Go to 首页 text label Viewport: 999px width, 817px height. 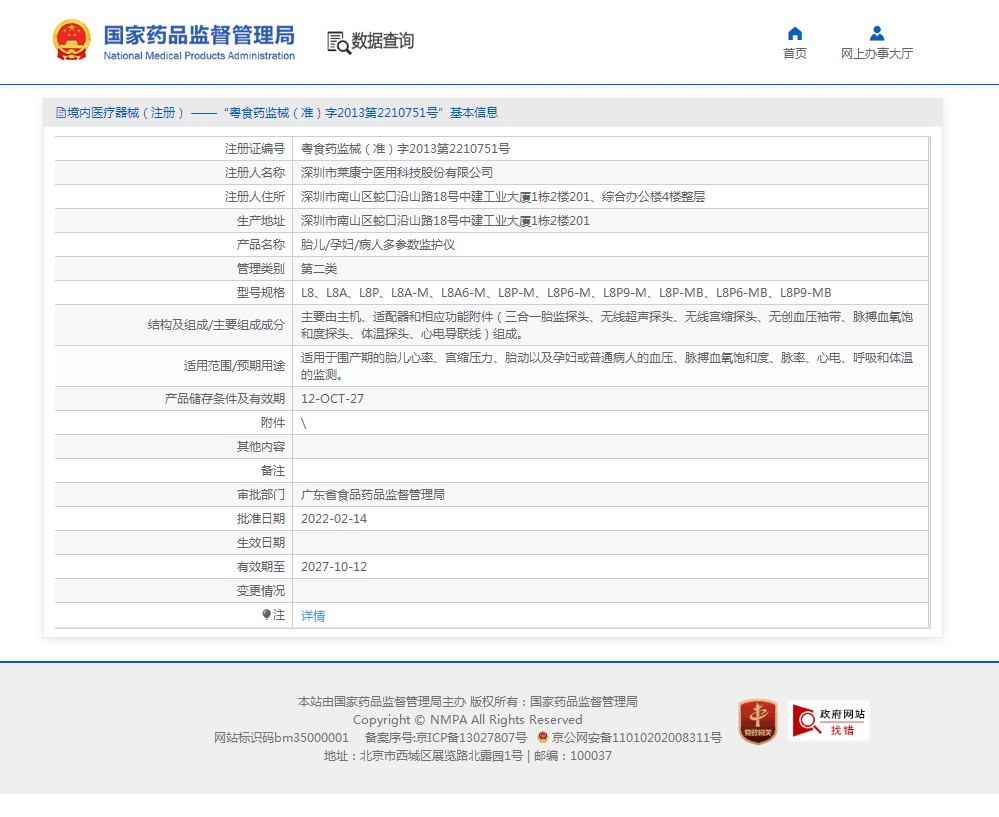click(x=795, y=54)
